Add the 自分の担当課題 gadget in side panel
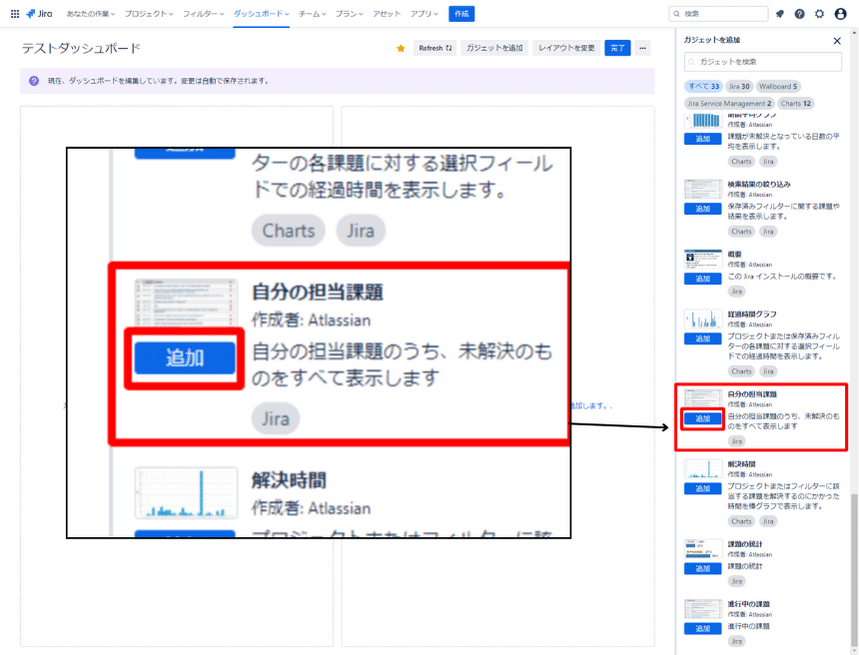This screenshot has height=655, width=859. point(703,418)
